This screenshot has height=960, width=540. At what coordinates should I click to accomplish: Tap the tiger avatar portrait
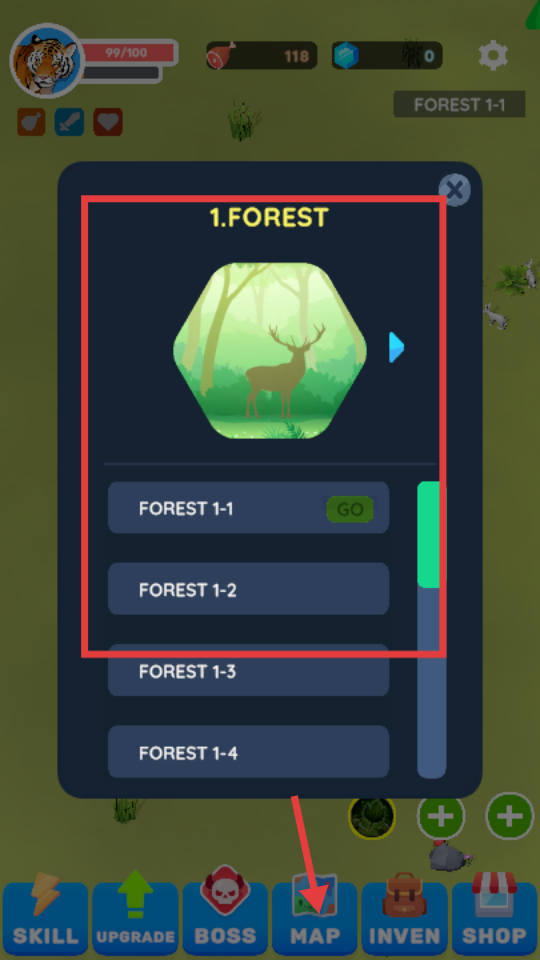tap(47, 60)
